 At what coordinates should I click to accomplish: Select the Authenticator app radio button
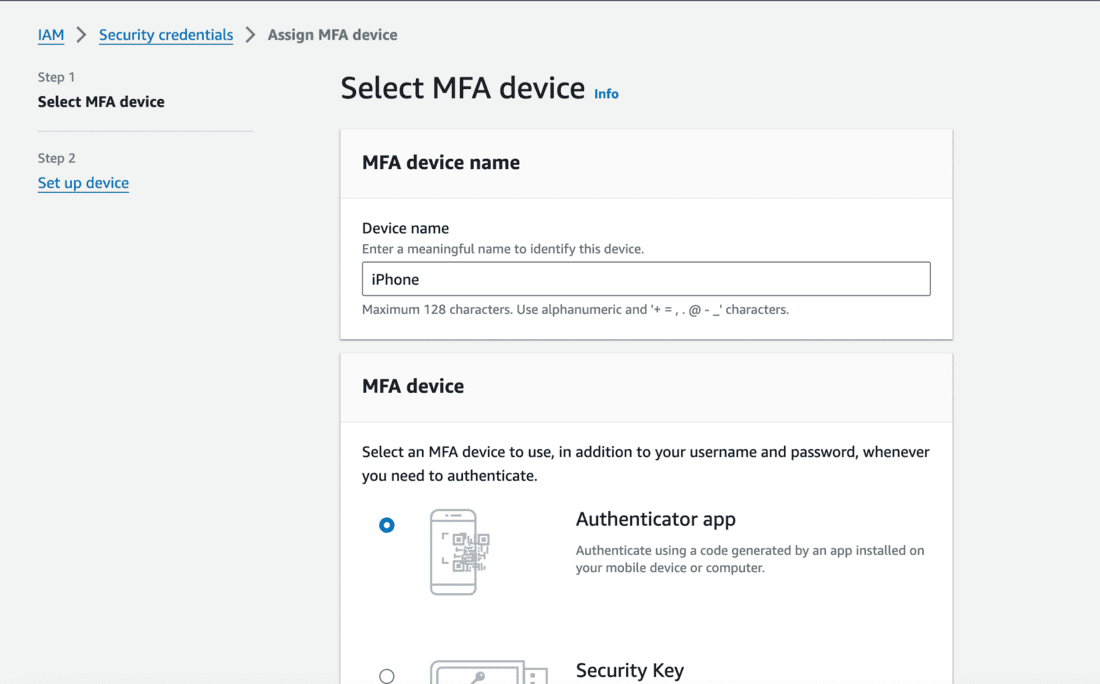point(387,525)
